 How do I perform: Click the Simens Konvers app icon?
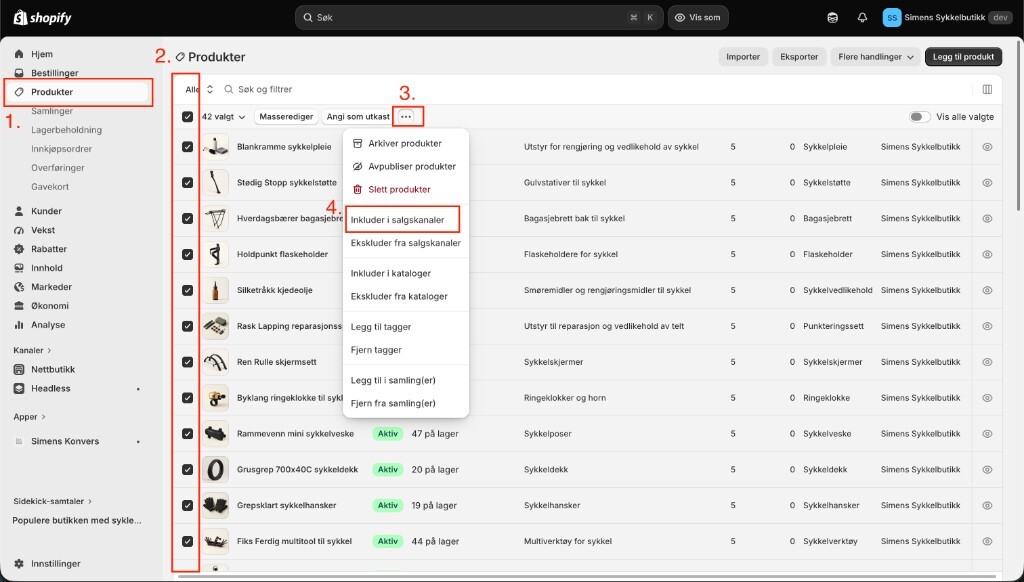[19, 442]
